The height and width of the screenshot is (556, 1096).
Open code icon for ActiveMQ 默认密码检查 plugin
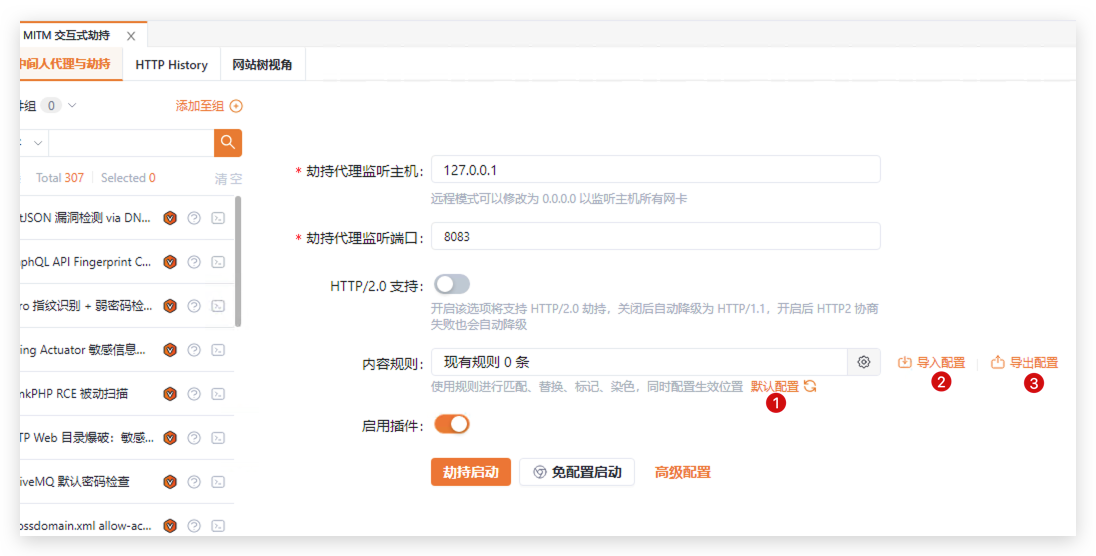218,482
